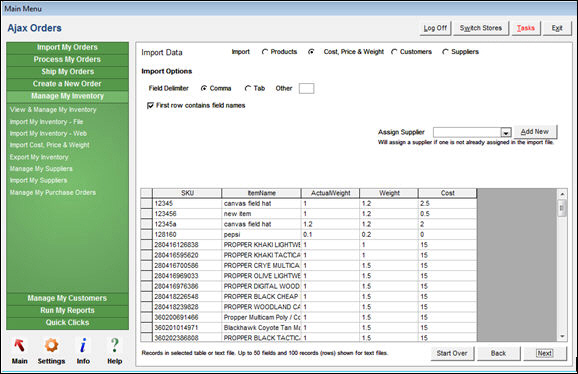Toggle First row contains field names checkbox

click(150, 106)
